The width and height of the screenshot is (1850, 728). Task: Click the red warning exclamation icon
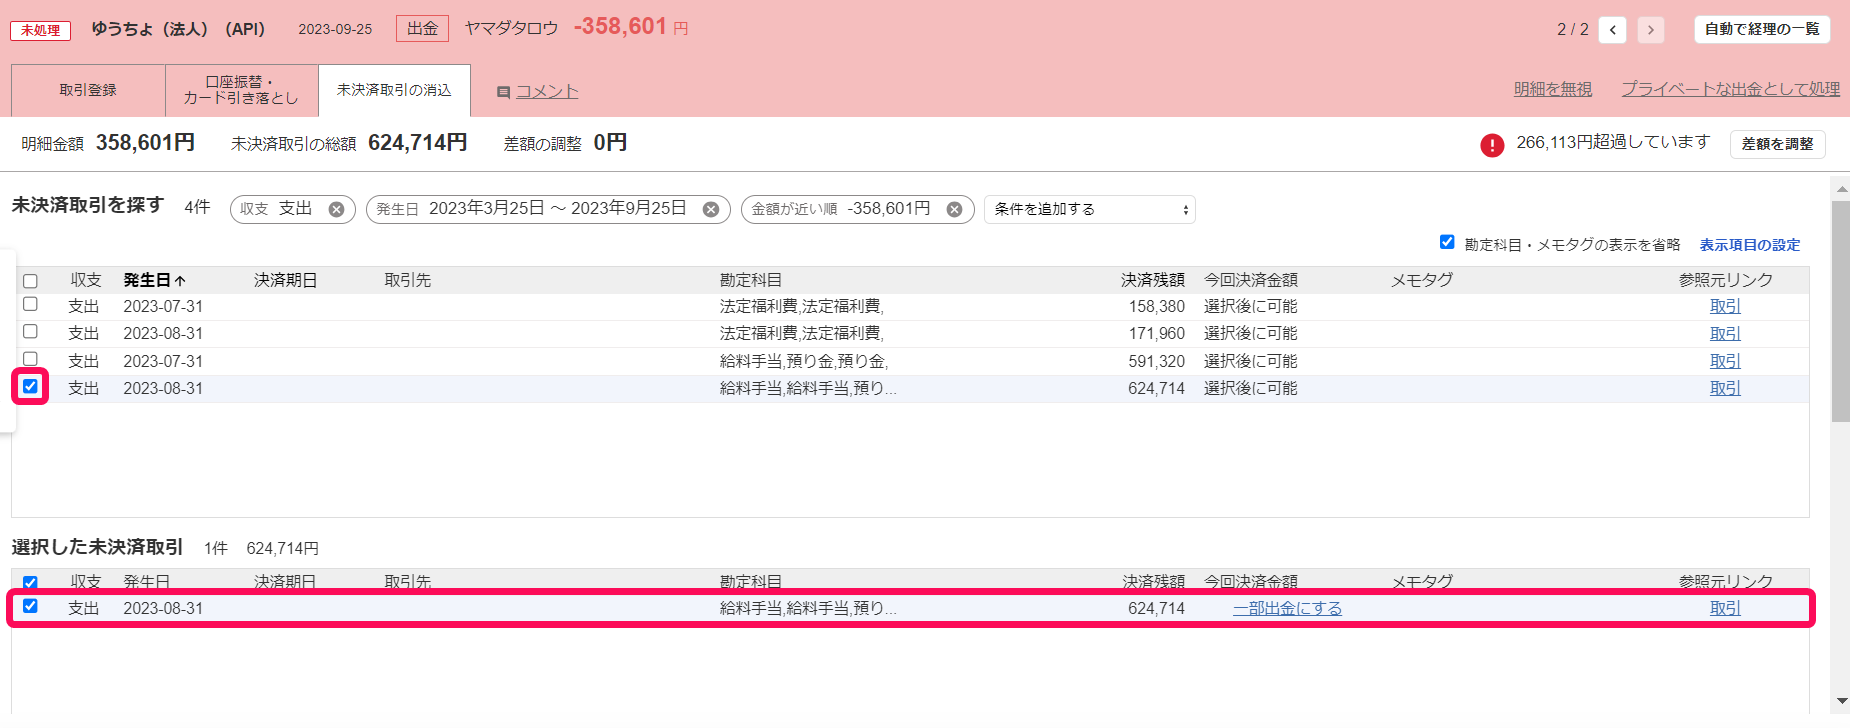1492,145
